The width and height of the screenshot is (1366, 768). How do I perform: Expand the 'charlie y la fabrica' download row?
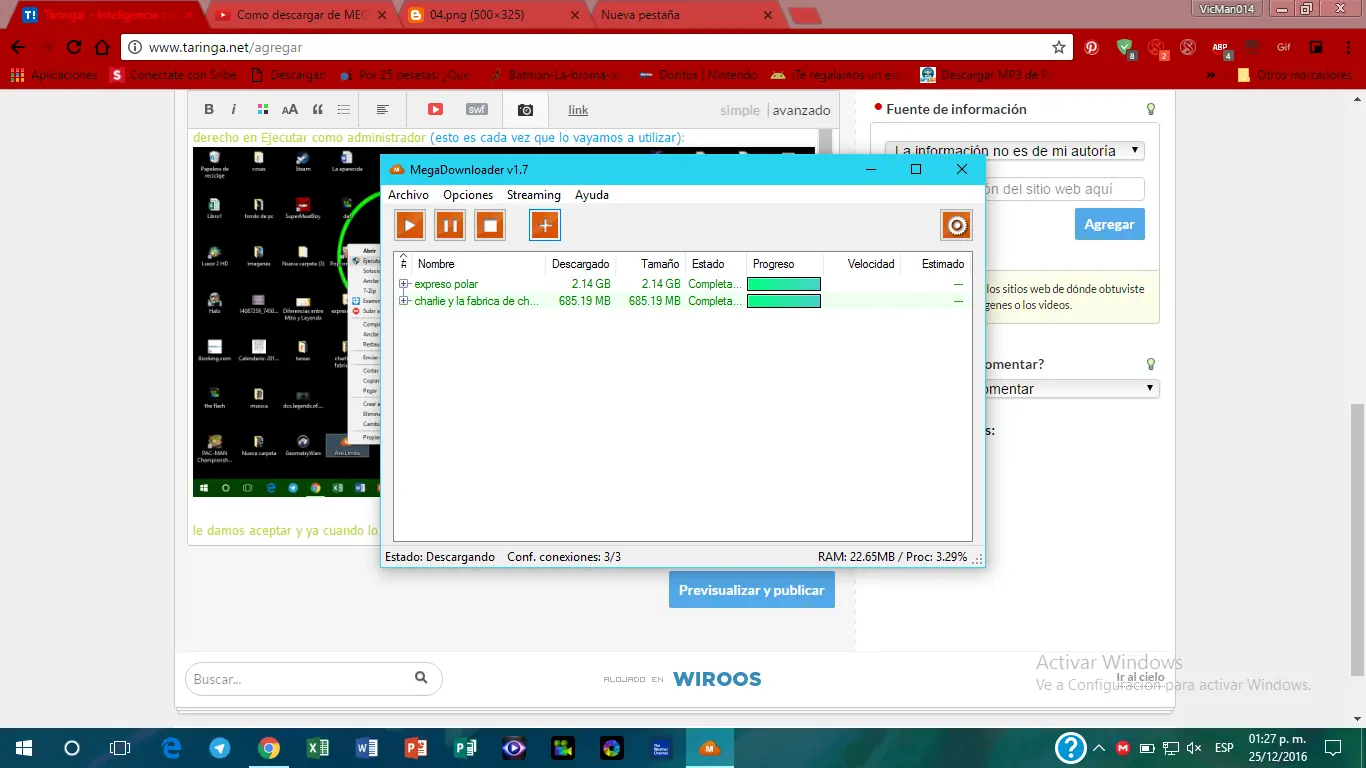[404, 301]
